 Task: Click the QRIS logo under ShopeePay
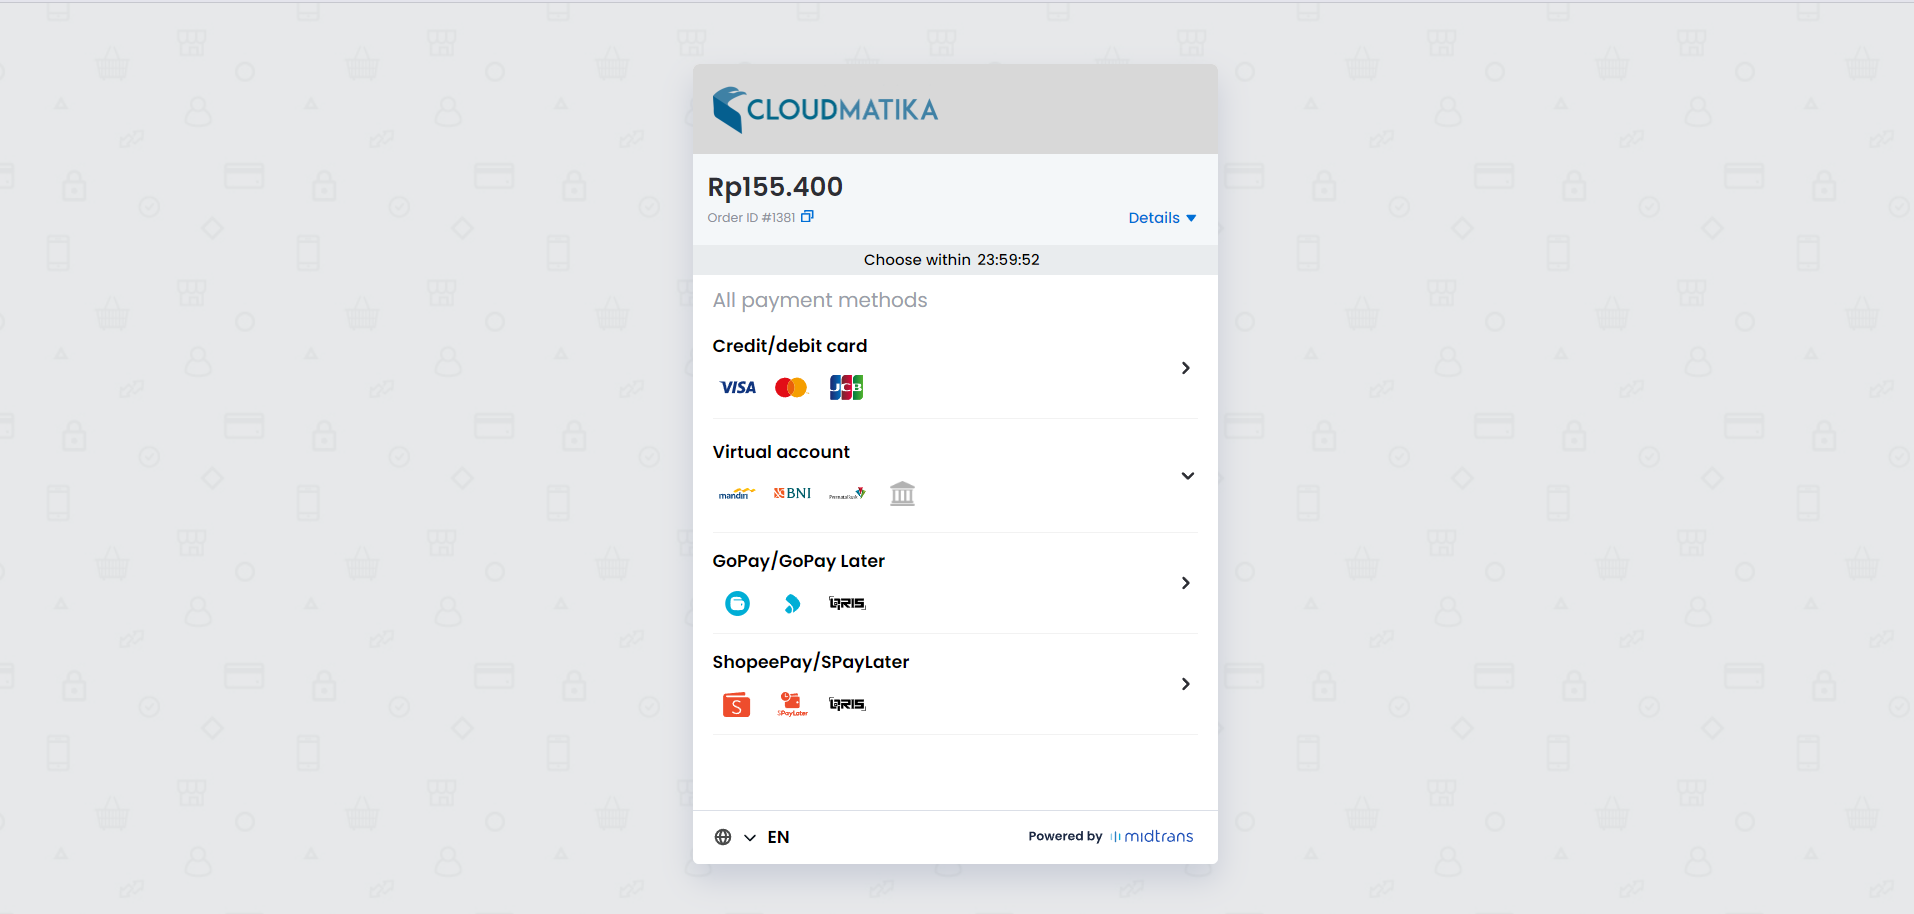(x=847, y=704)
